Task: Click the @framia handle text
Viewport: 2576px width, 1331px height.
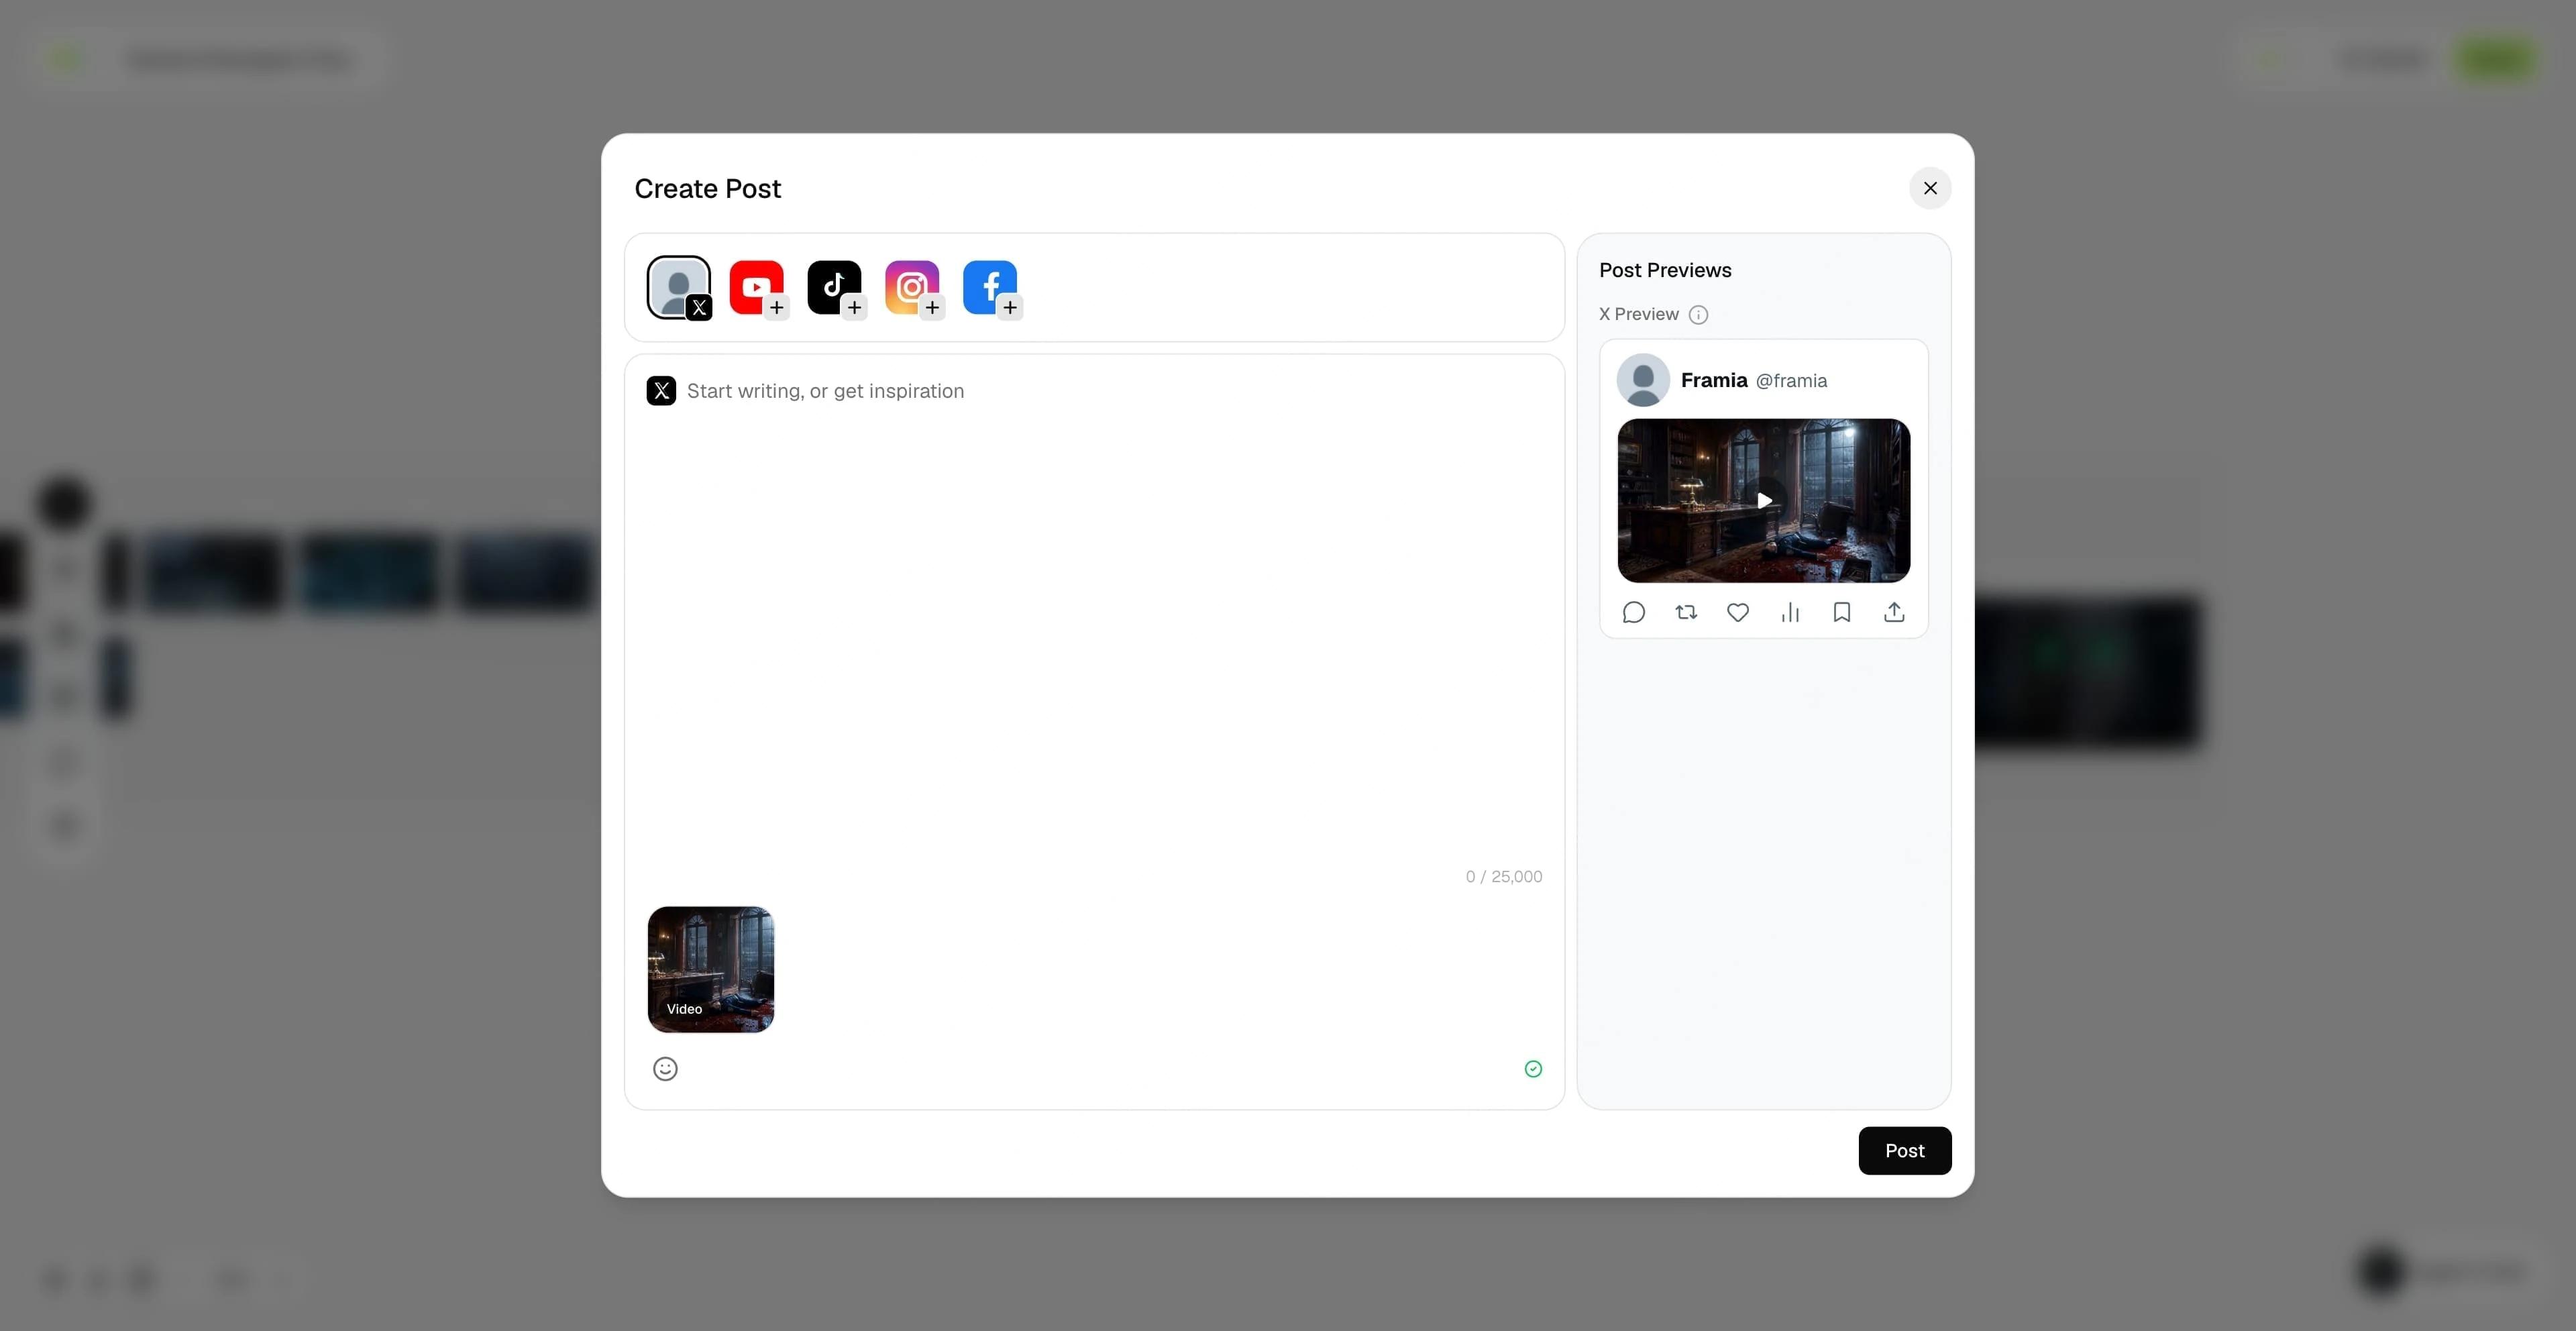Action: tap(1791, 381)
